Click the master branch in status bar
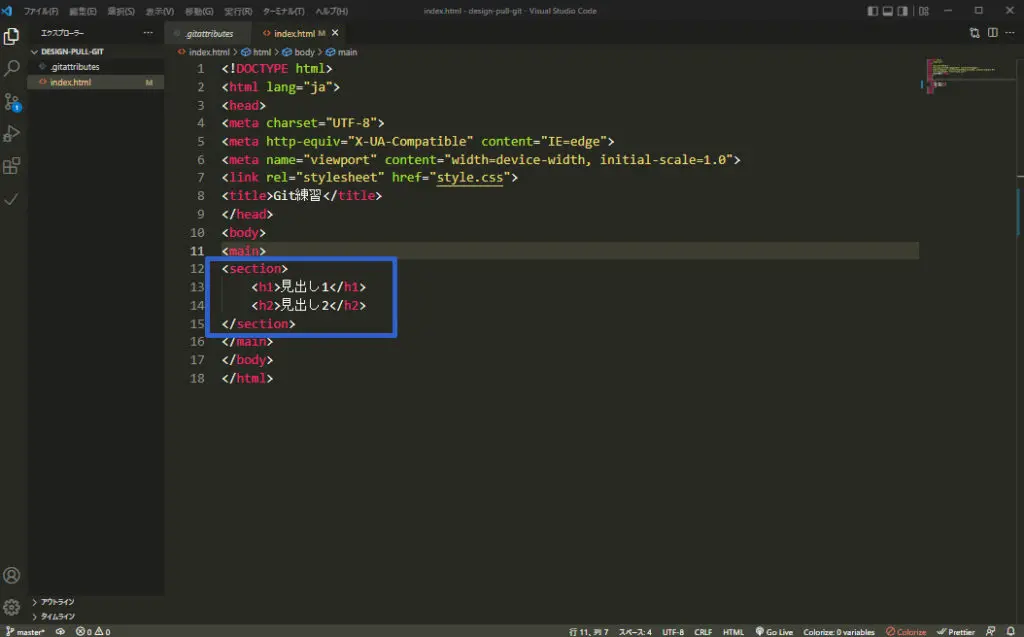The width and height of the screenshot is (1024, 637). click(x=27, y=631)
